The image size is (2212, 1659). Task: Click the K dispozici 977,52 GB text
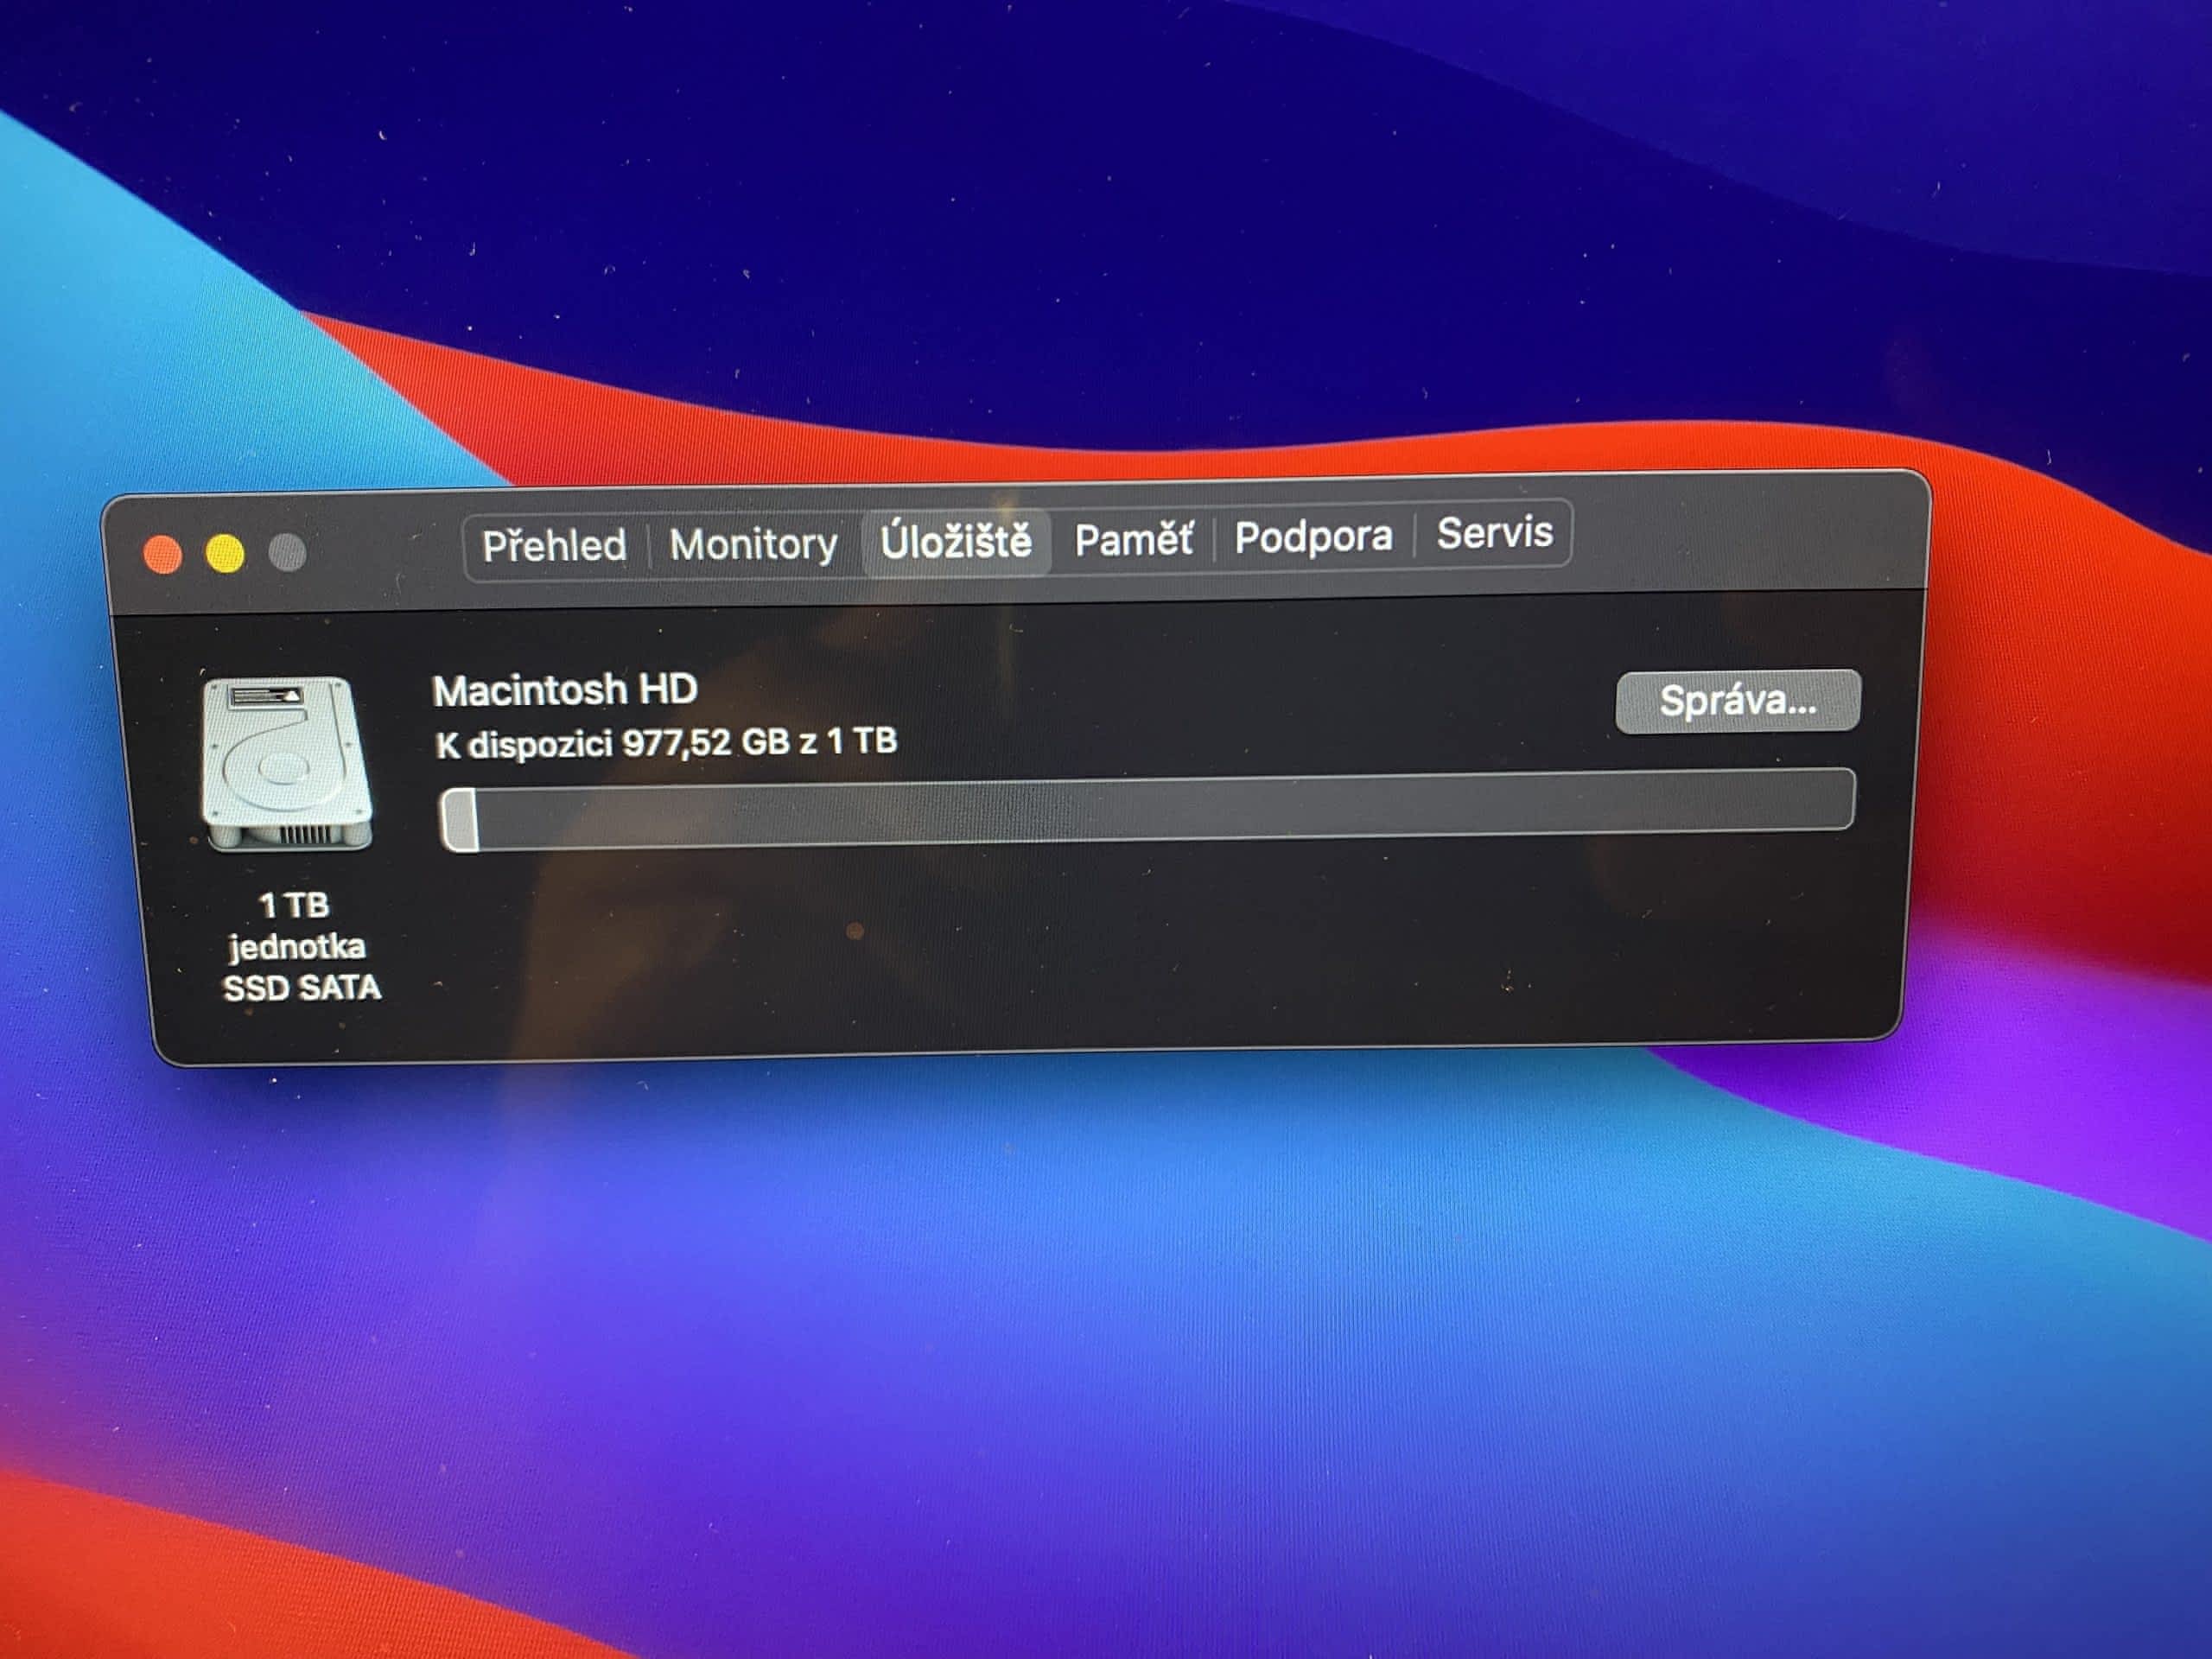click(x=666, y=743)
